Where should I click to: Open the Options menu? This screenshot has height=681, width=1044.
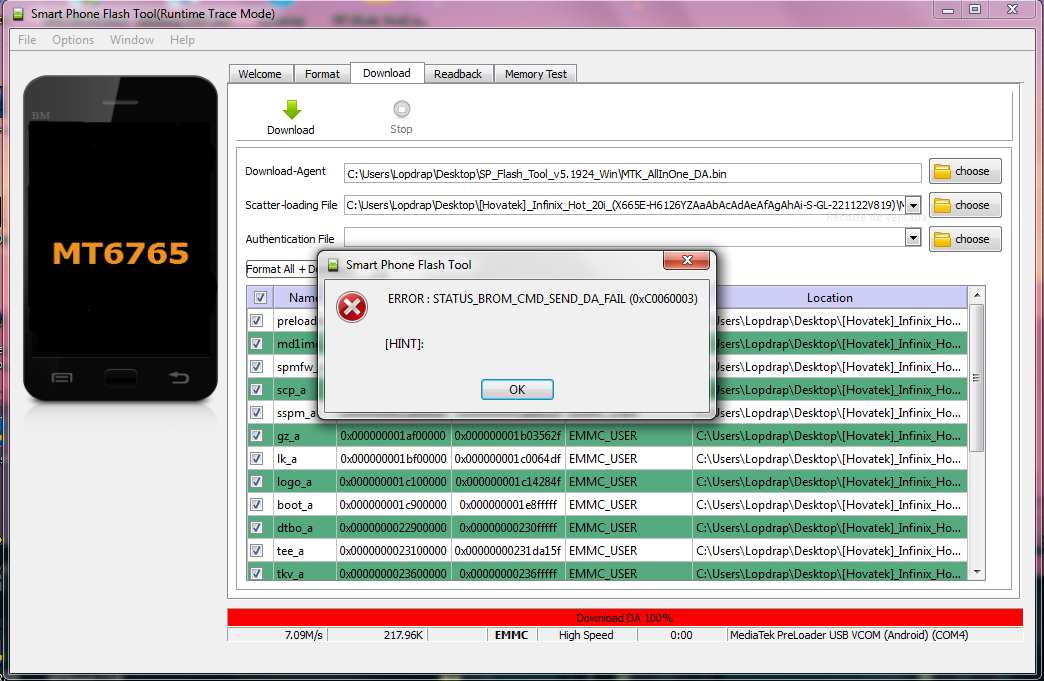click(73, 40)
